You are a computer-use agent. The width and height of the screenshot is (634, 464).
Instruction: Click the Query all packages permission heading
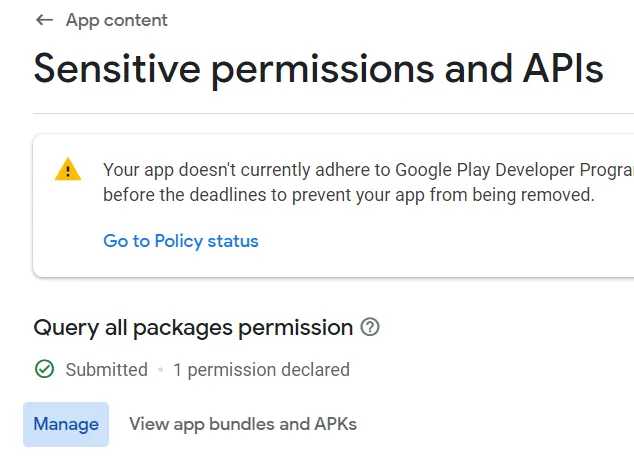193,328
